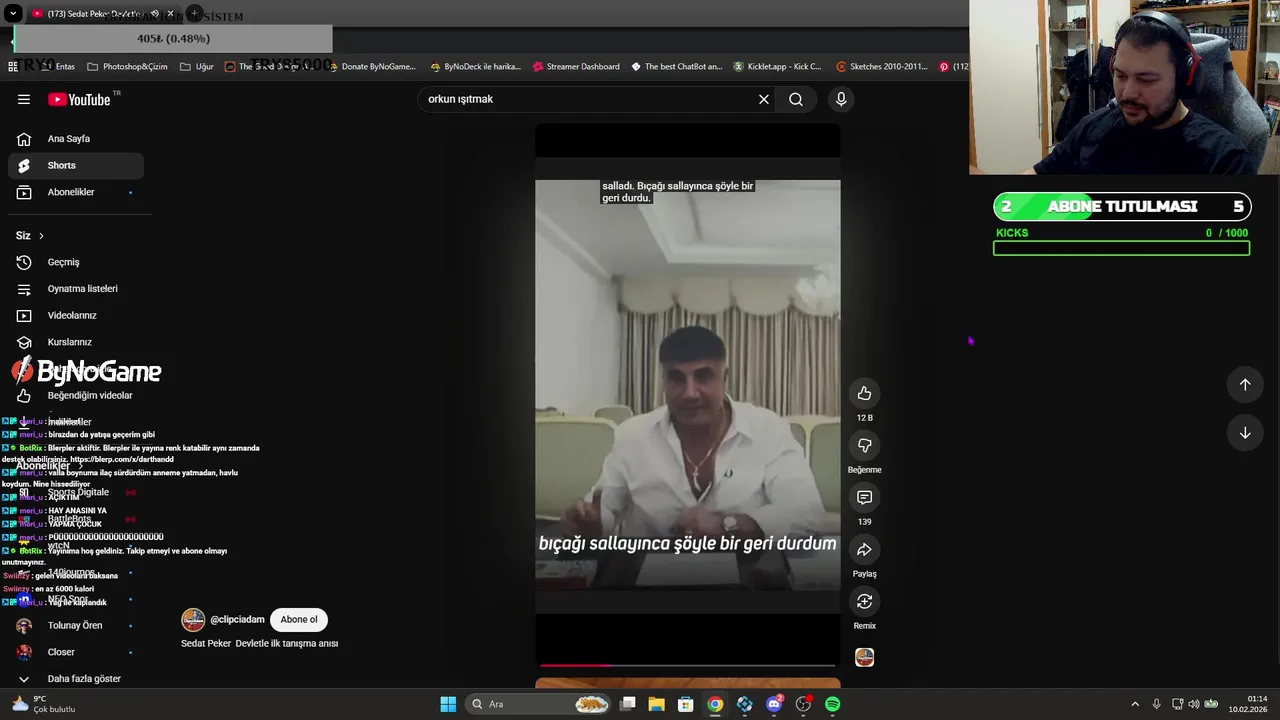Open Closer subscription channel

click(x=76, y=652)
